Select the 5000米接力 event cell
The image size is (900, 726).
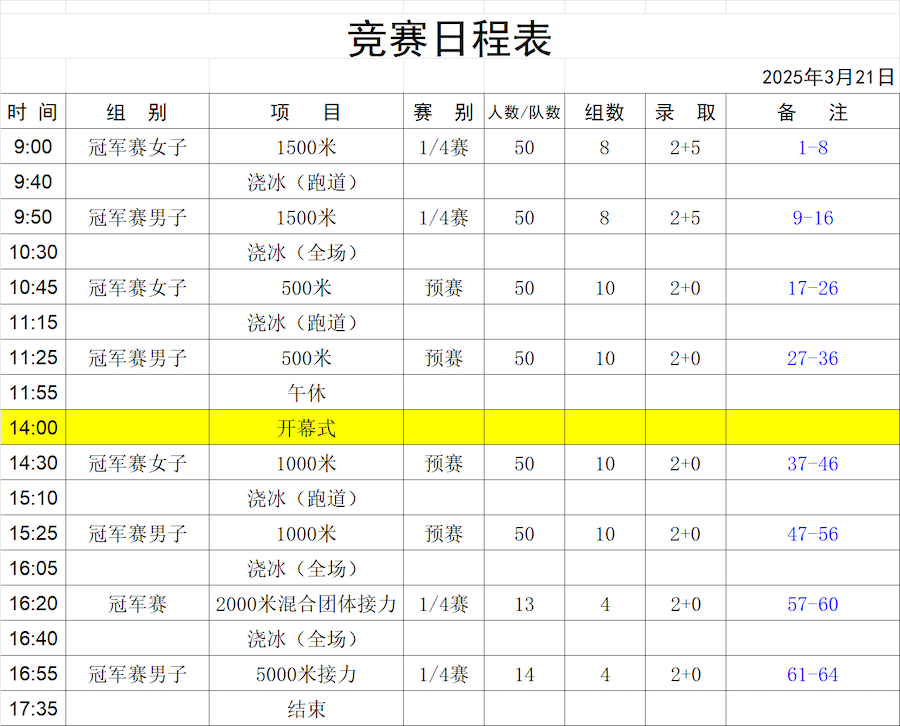coord(306,674)
